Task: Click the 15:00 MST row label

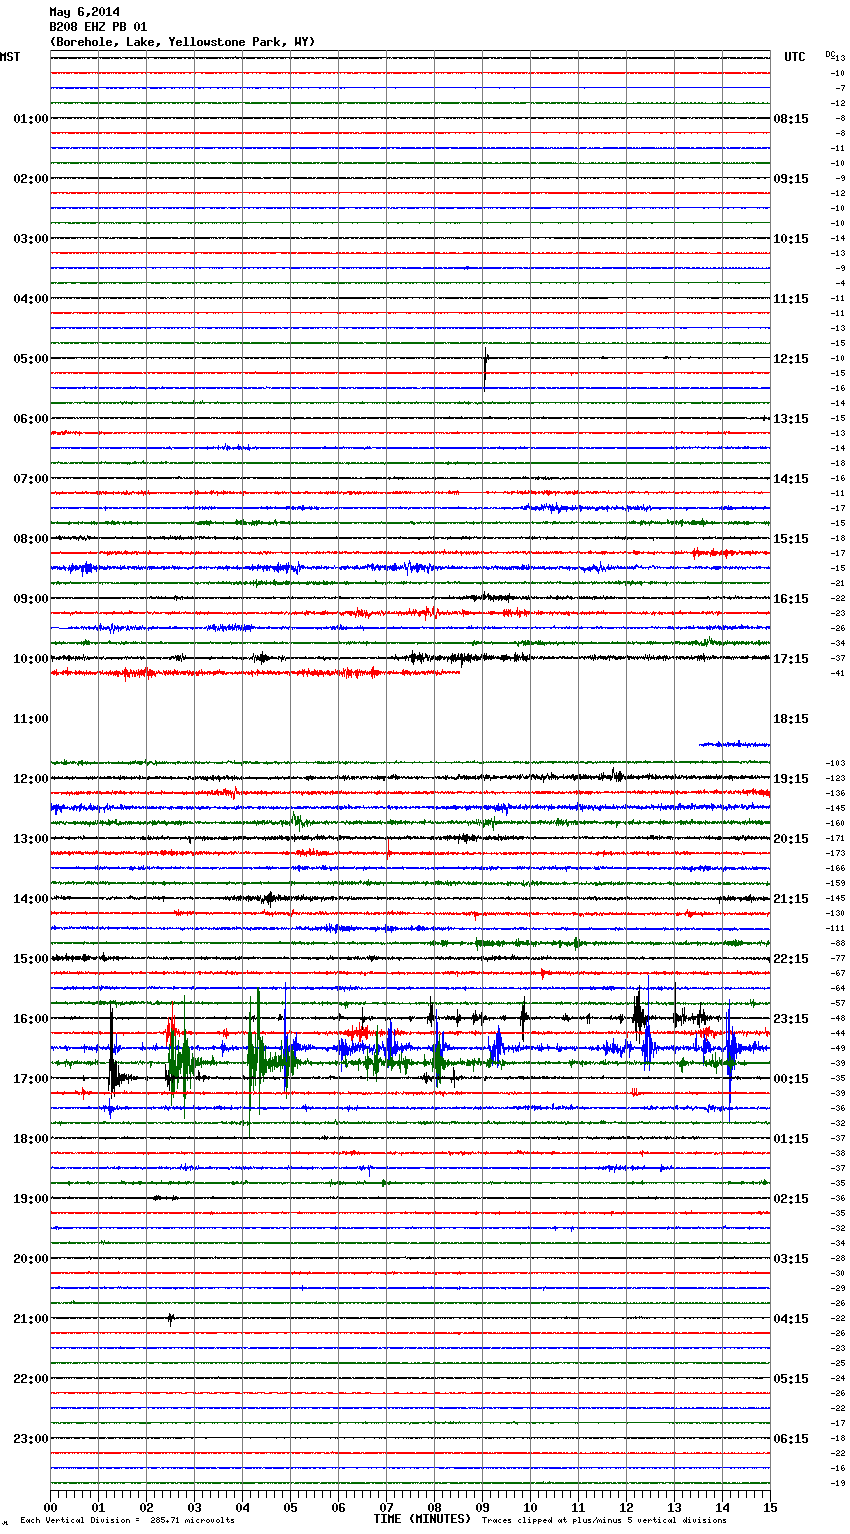Action: (x=31, y=959)
